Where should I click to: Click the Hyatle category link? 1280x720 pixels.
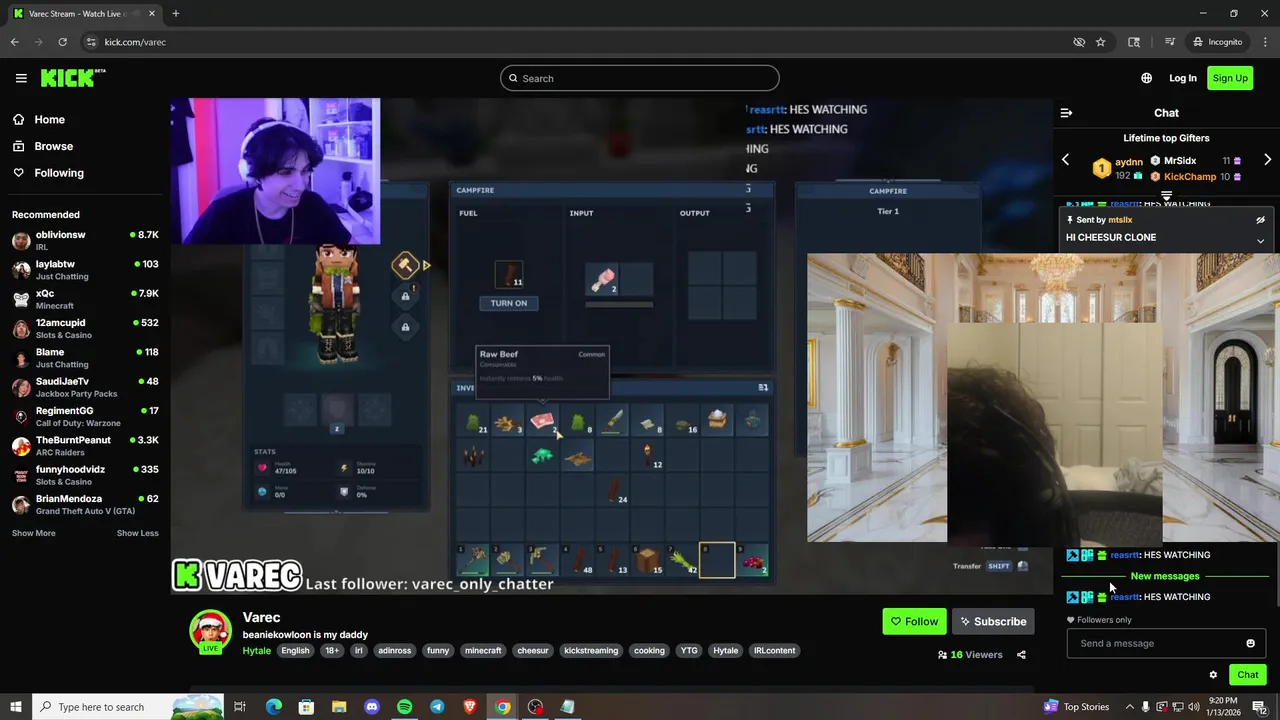pyautogui.click(x=256, y=650)
